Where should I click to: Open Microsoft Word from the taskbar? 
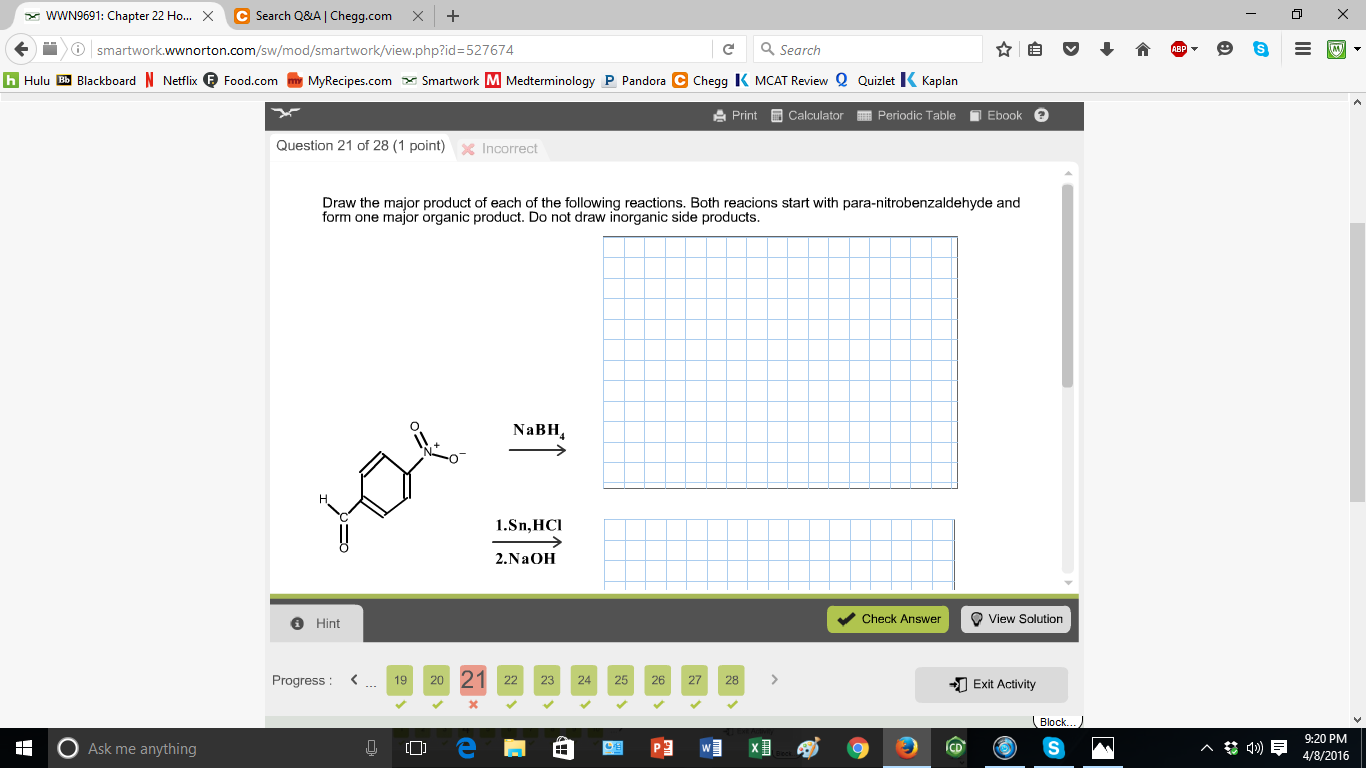(711, 748)
